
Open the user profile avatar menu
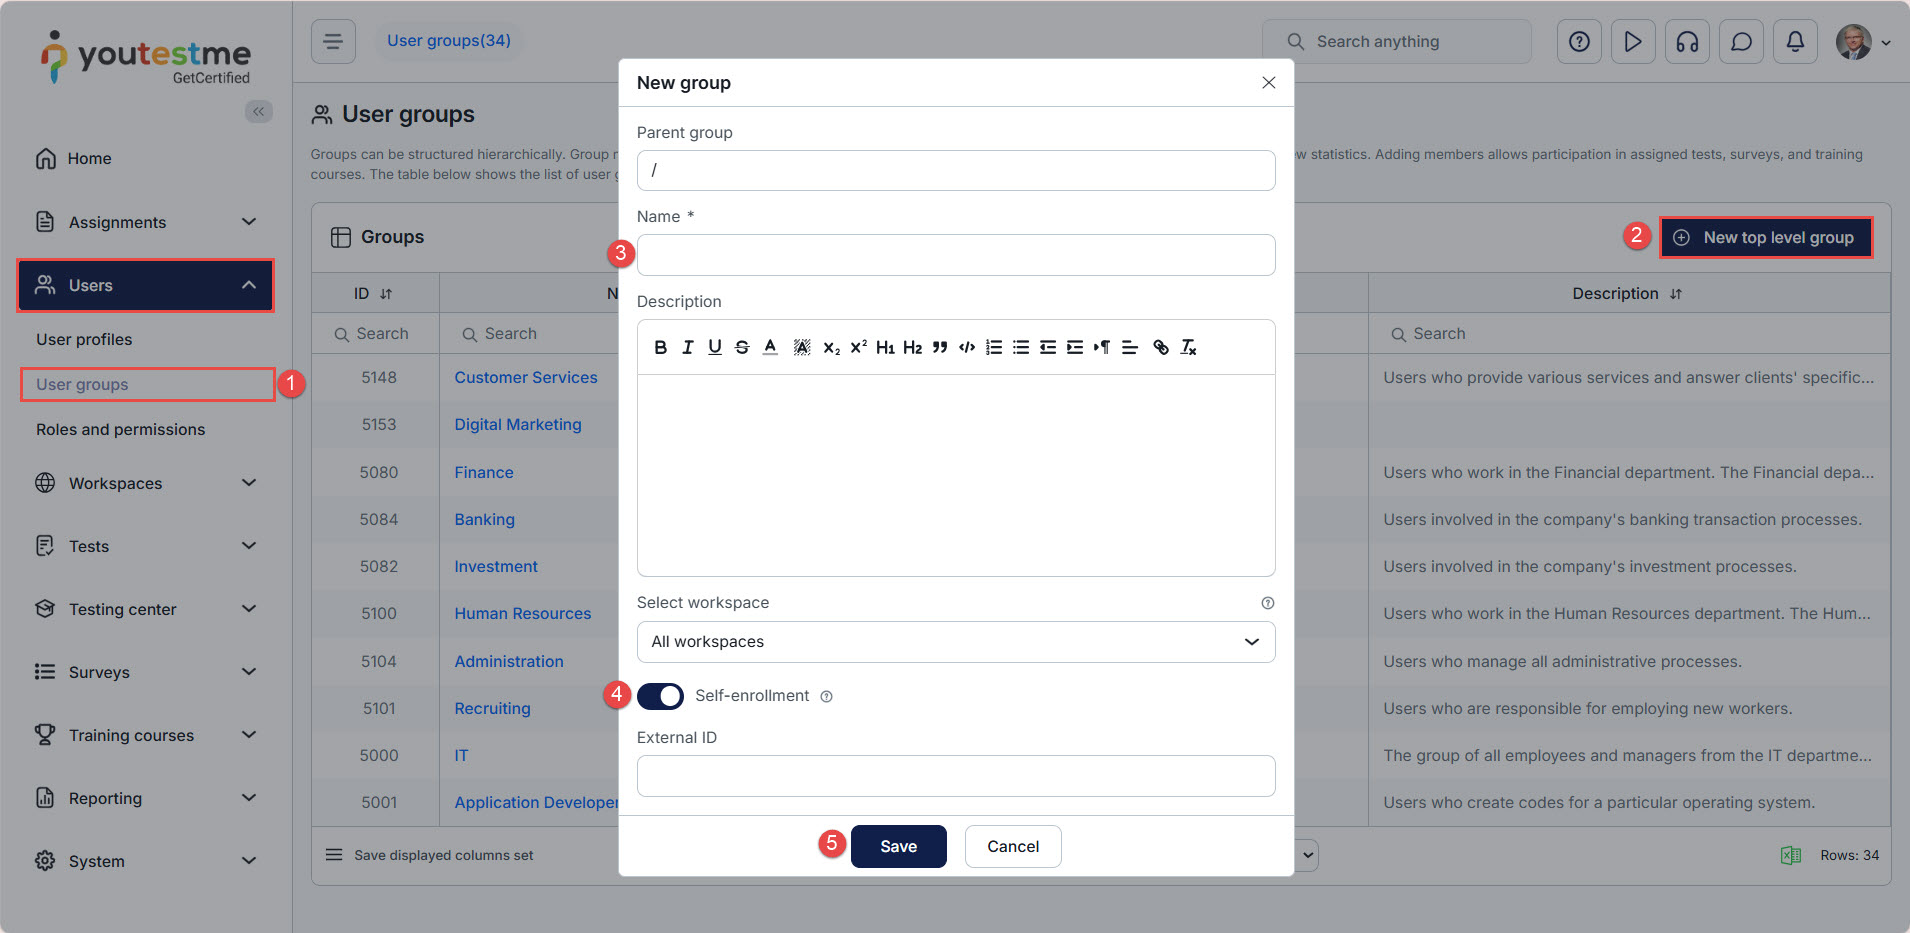click(x=1863, y=42)
